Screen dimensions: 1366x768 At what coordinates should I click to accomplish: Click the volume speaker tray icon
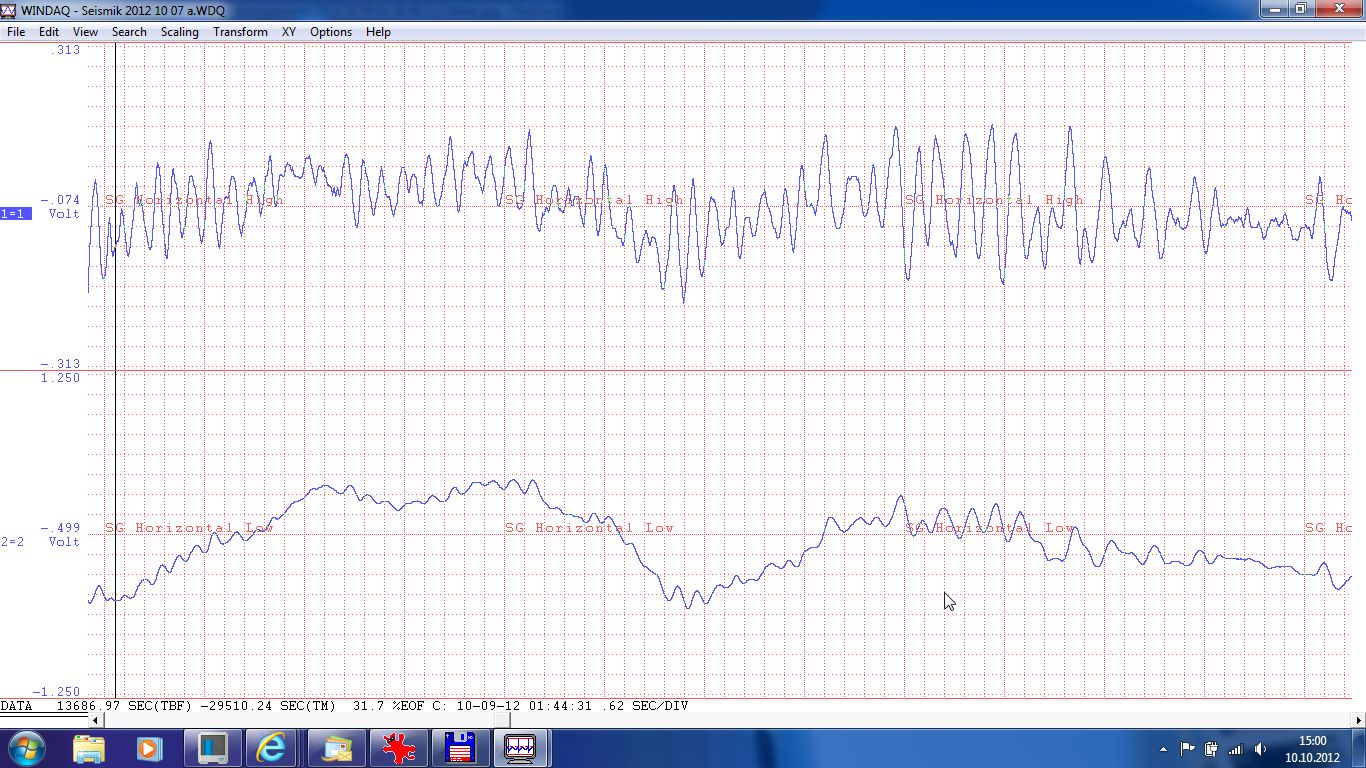tap(1260, 749)
